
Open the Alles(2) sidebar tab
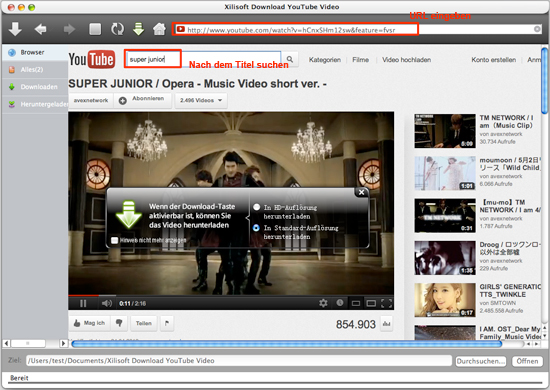point(35,69)
